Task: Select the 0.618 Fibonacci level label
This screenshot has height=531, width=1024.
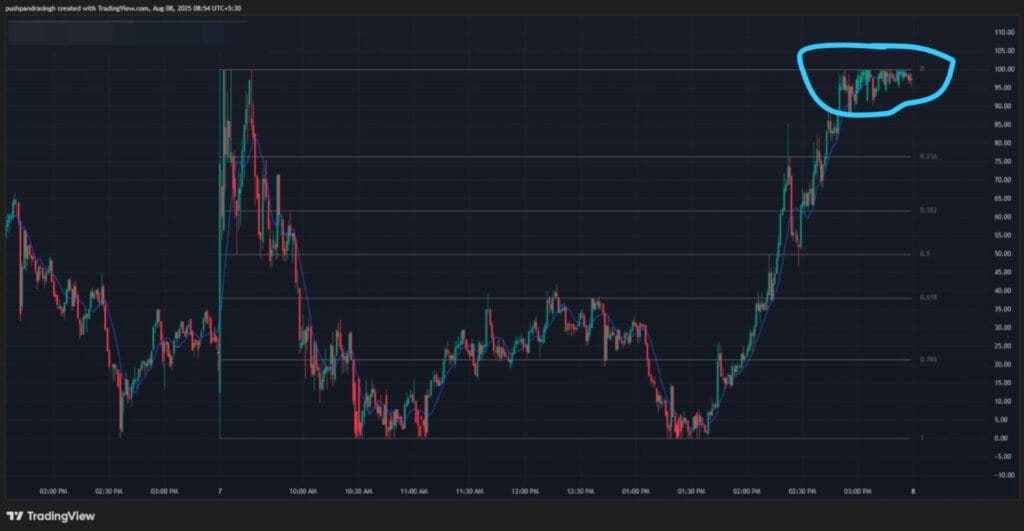Action: click(x=928, y=298)
